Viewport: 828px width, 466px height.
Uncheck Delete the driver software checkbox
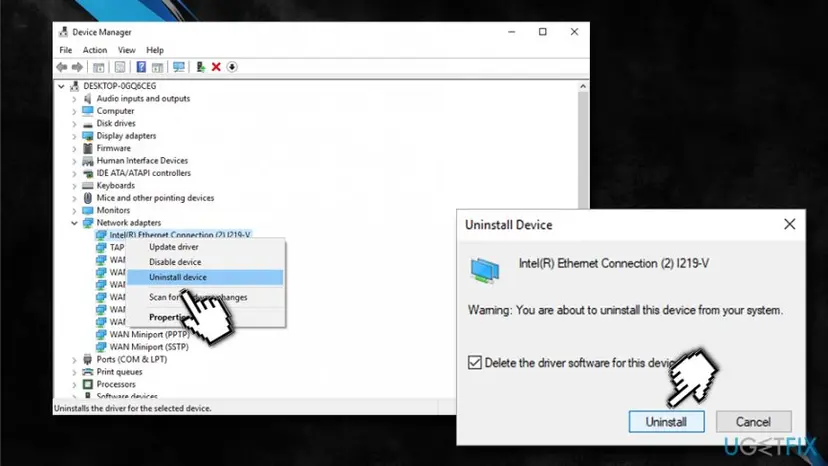475,362
